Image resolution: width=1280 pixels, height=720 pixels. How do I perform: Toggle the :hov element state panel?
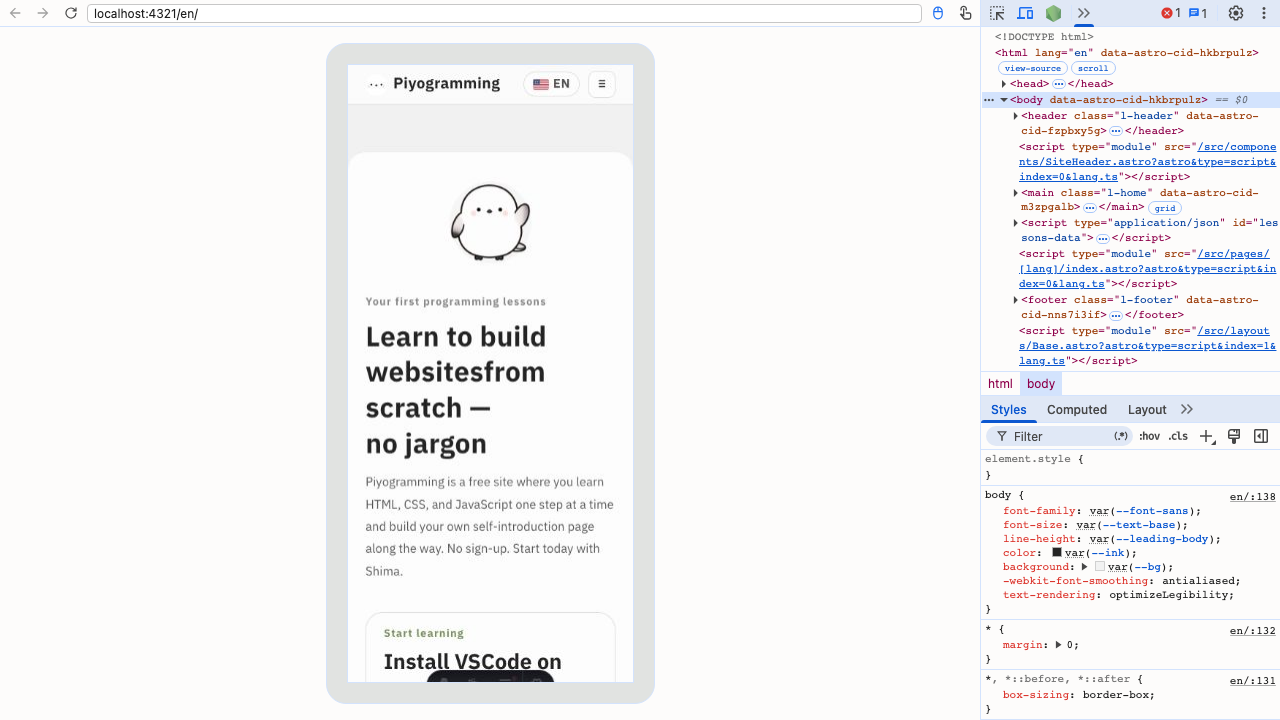pos(1149,437)
